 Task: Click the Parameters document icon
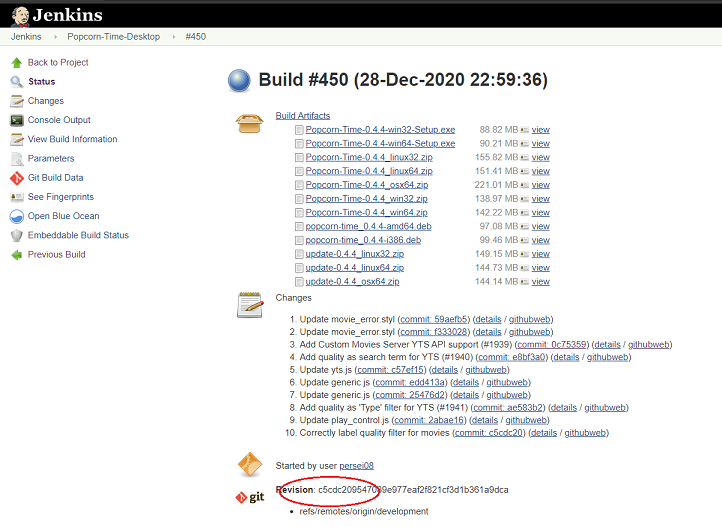pos(17,159)
